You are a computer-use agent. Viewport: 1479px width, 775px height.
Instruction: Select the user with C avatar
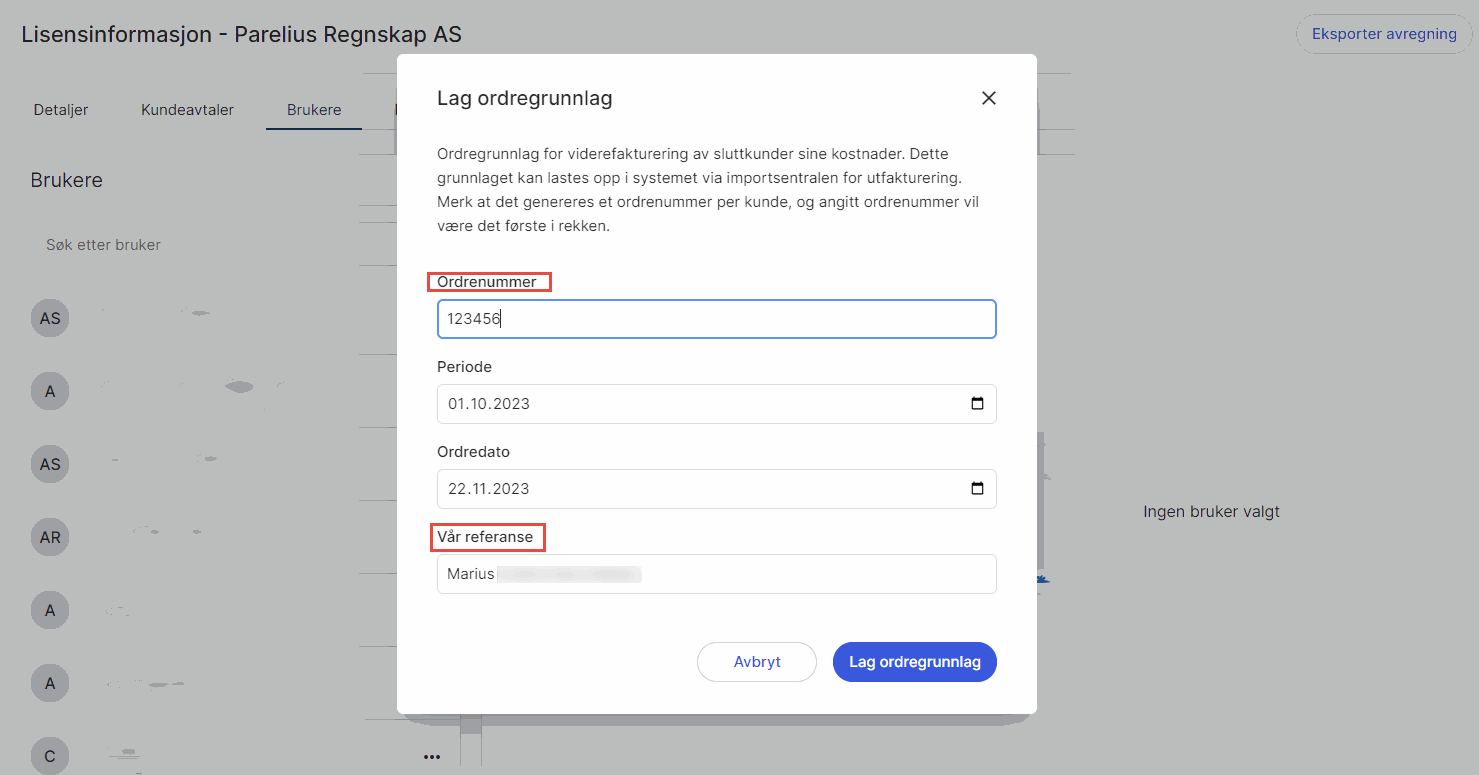[50, 756]
